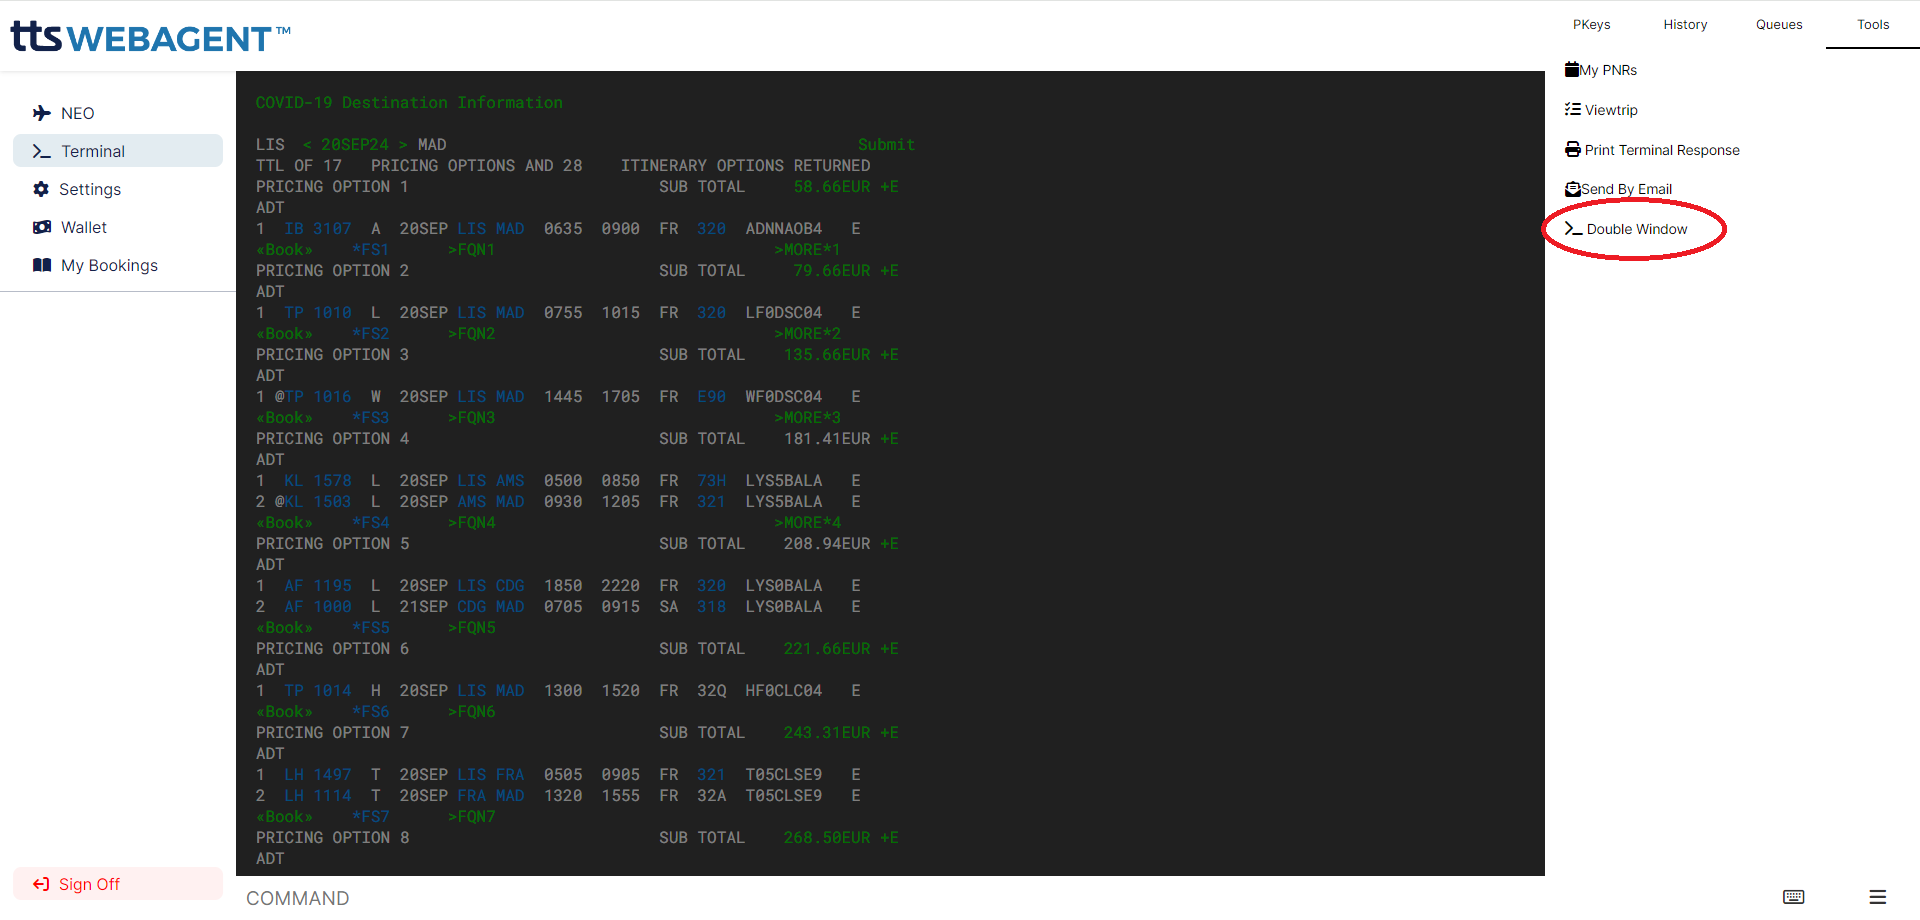Viewport: 1920px width, 920px height.
Task: Click the NEO airplane icon
Action: click(42, 113)
